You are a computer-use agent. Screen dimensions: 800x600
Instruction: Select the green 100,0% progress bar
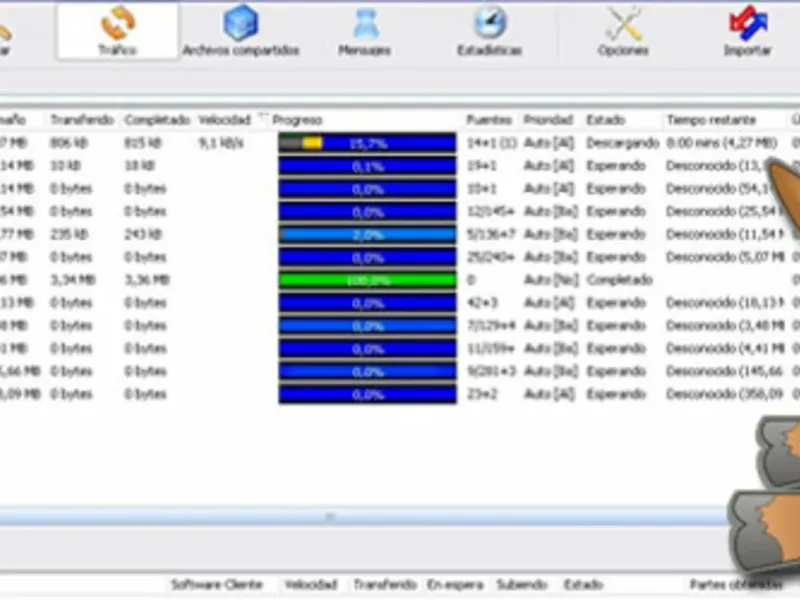(367, 280)
